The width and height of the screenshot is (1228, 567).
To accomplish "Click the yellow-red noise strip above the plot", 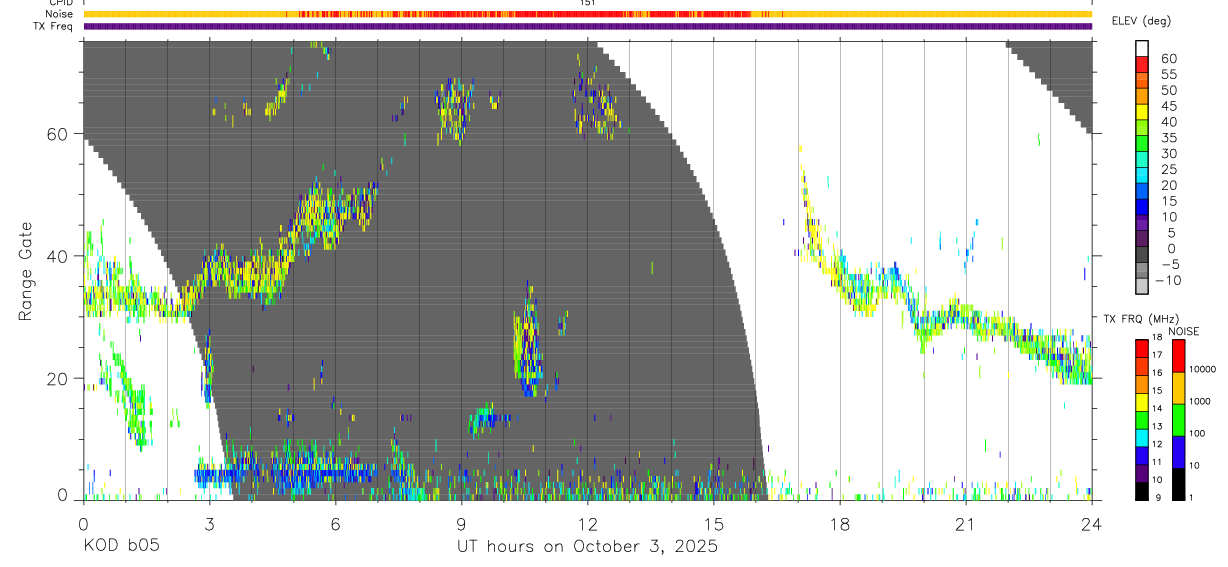I will (587, 14).
